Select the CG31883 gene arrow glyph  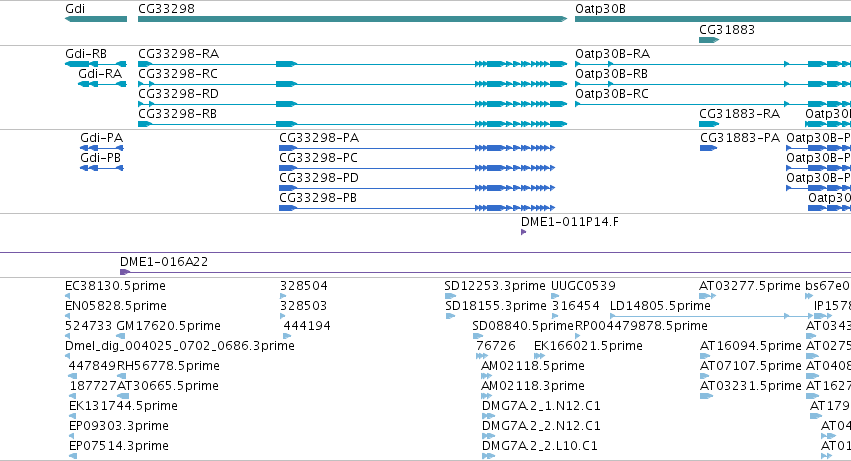pyautogui.click(x=709, y=40)
